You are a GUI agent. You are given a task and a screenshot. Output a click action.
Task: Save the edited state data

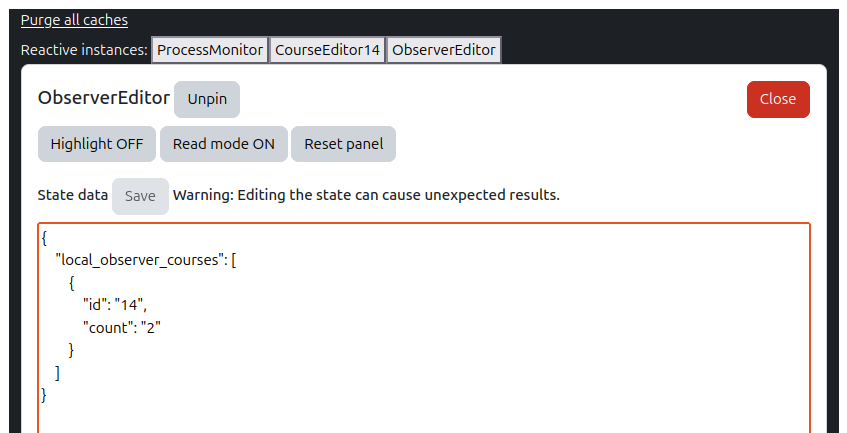140,196
